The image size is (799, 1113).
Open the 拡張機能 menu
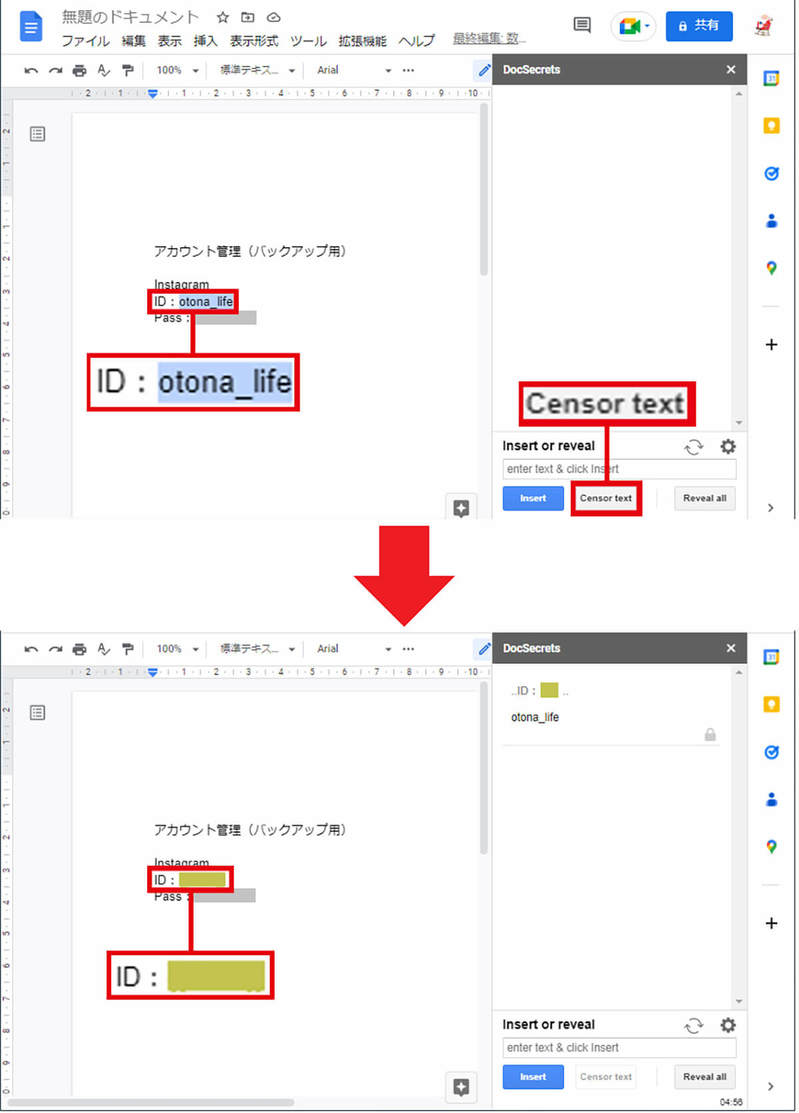click(363, 41)
